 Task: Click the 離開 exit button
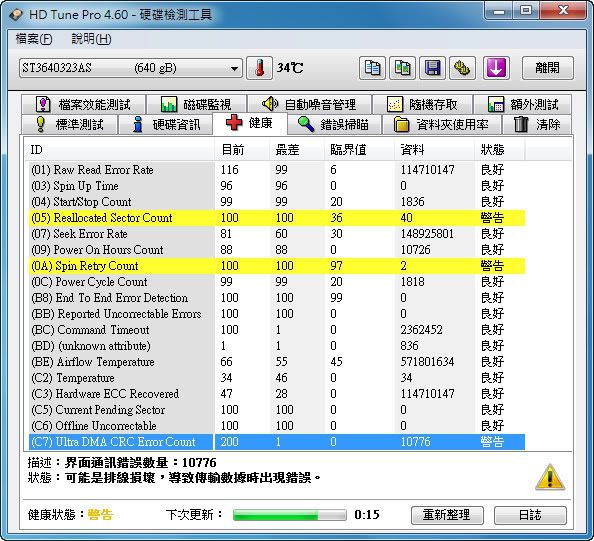pos(547,68)
